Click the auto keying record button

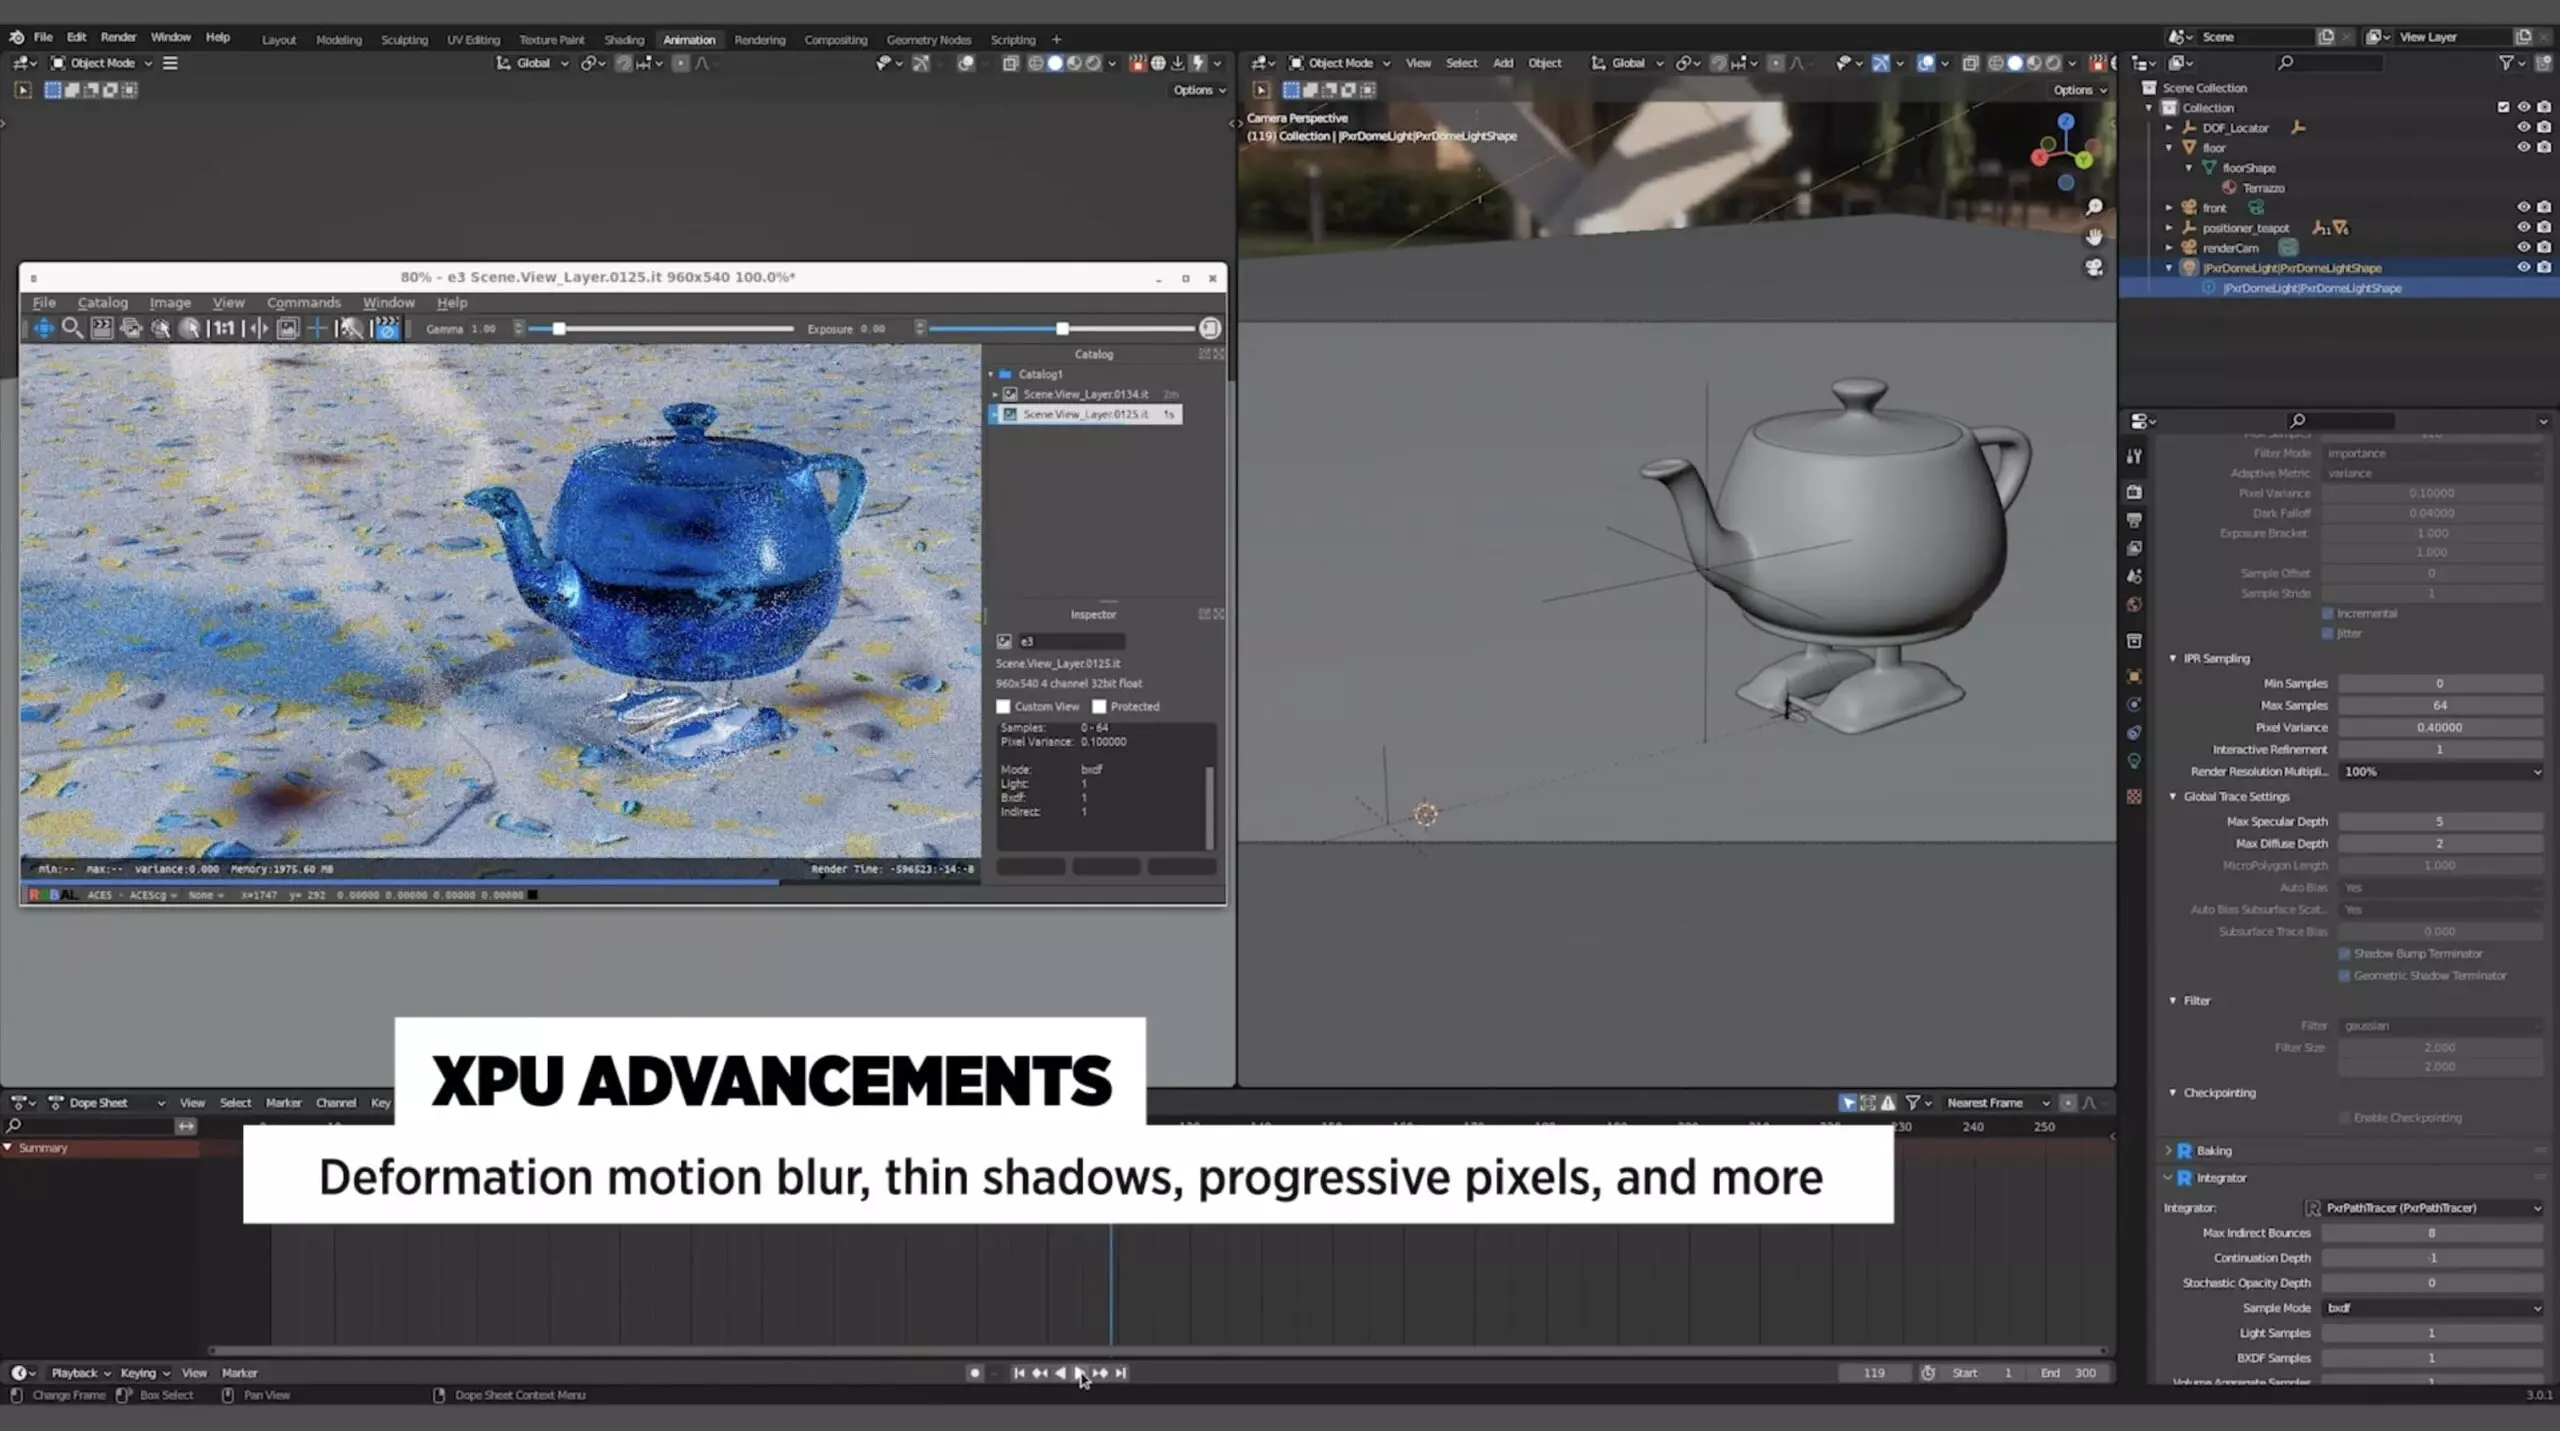(974, 1373)
